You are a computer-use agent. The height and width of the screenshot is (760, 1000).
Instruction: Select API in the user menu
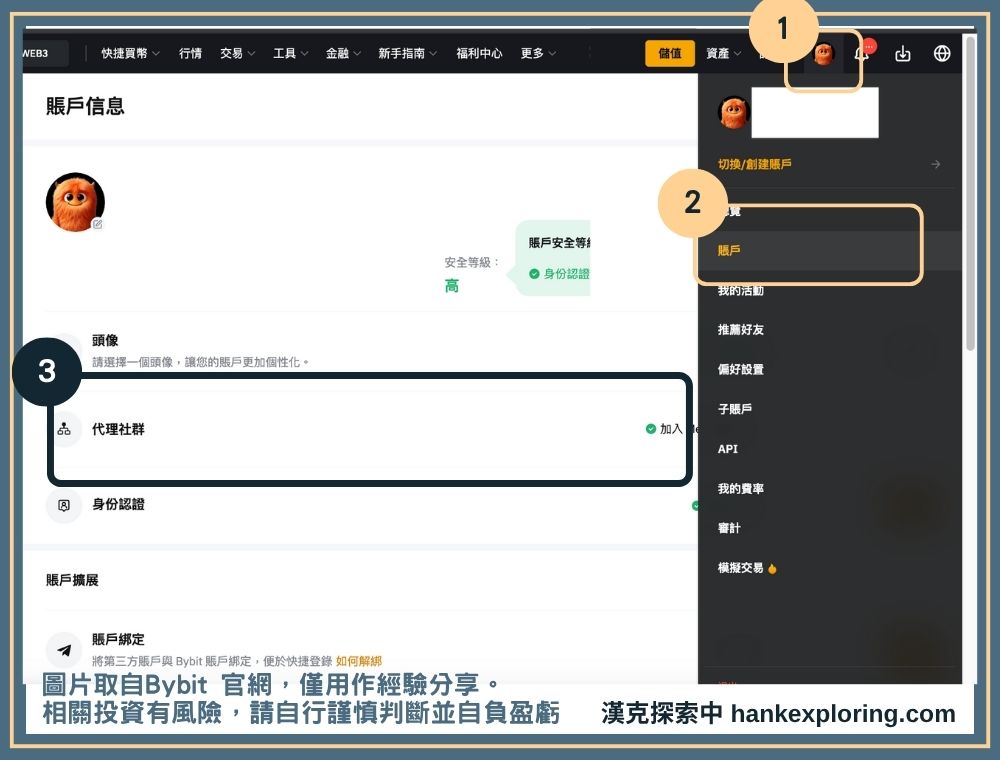(x=728, y=449)
